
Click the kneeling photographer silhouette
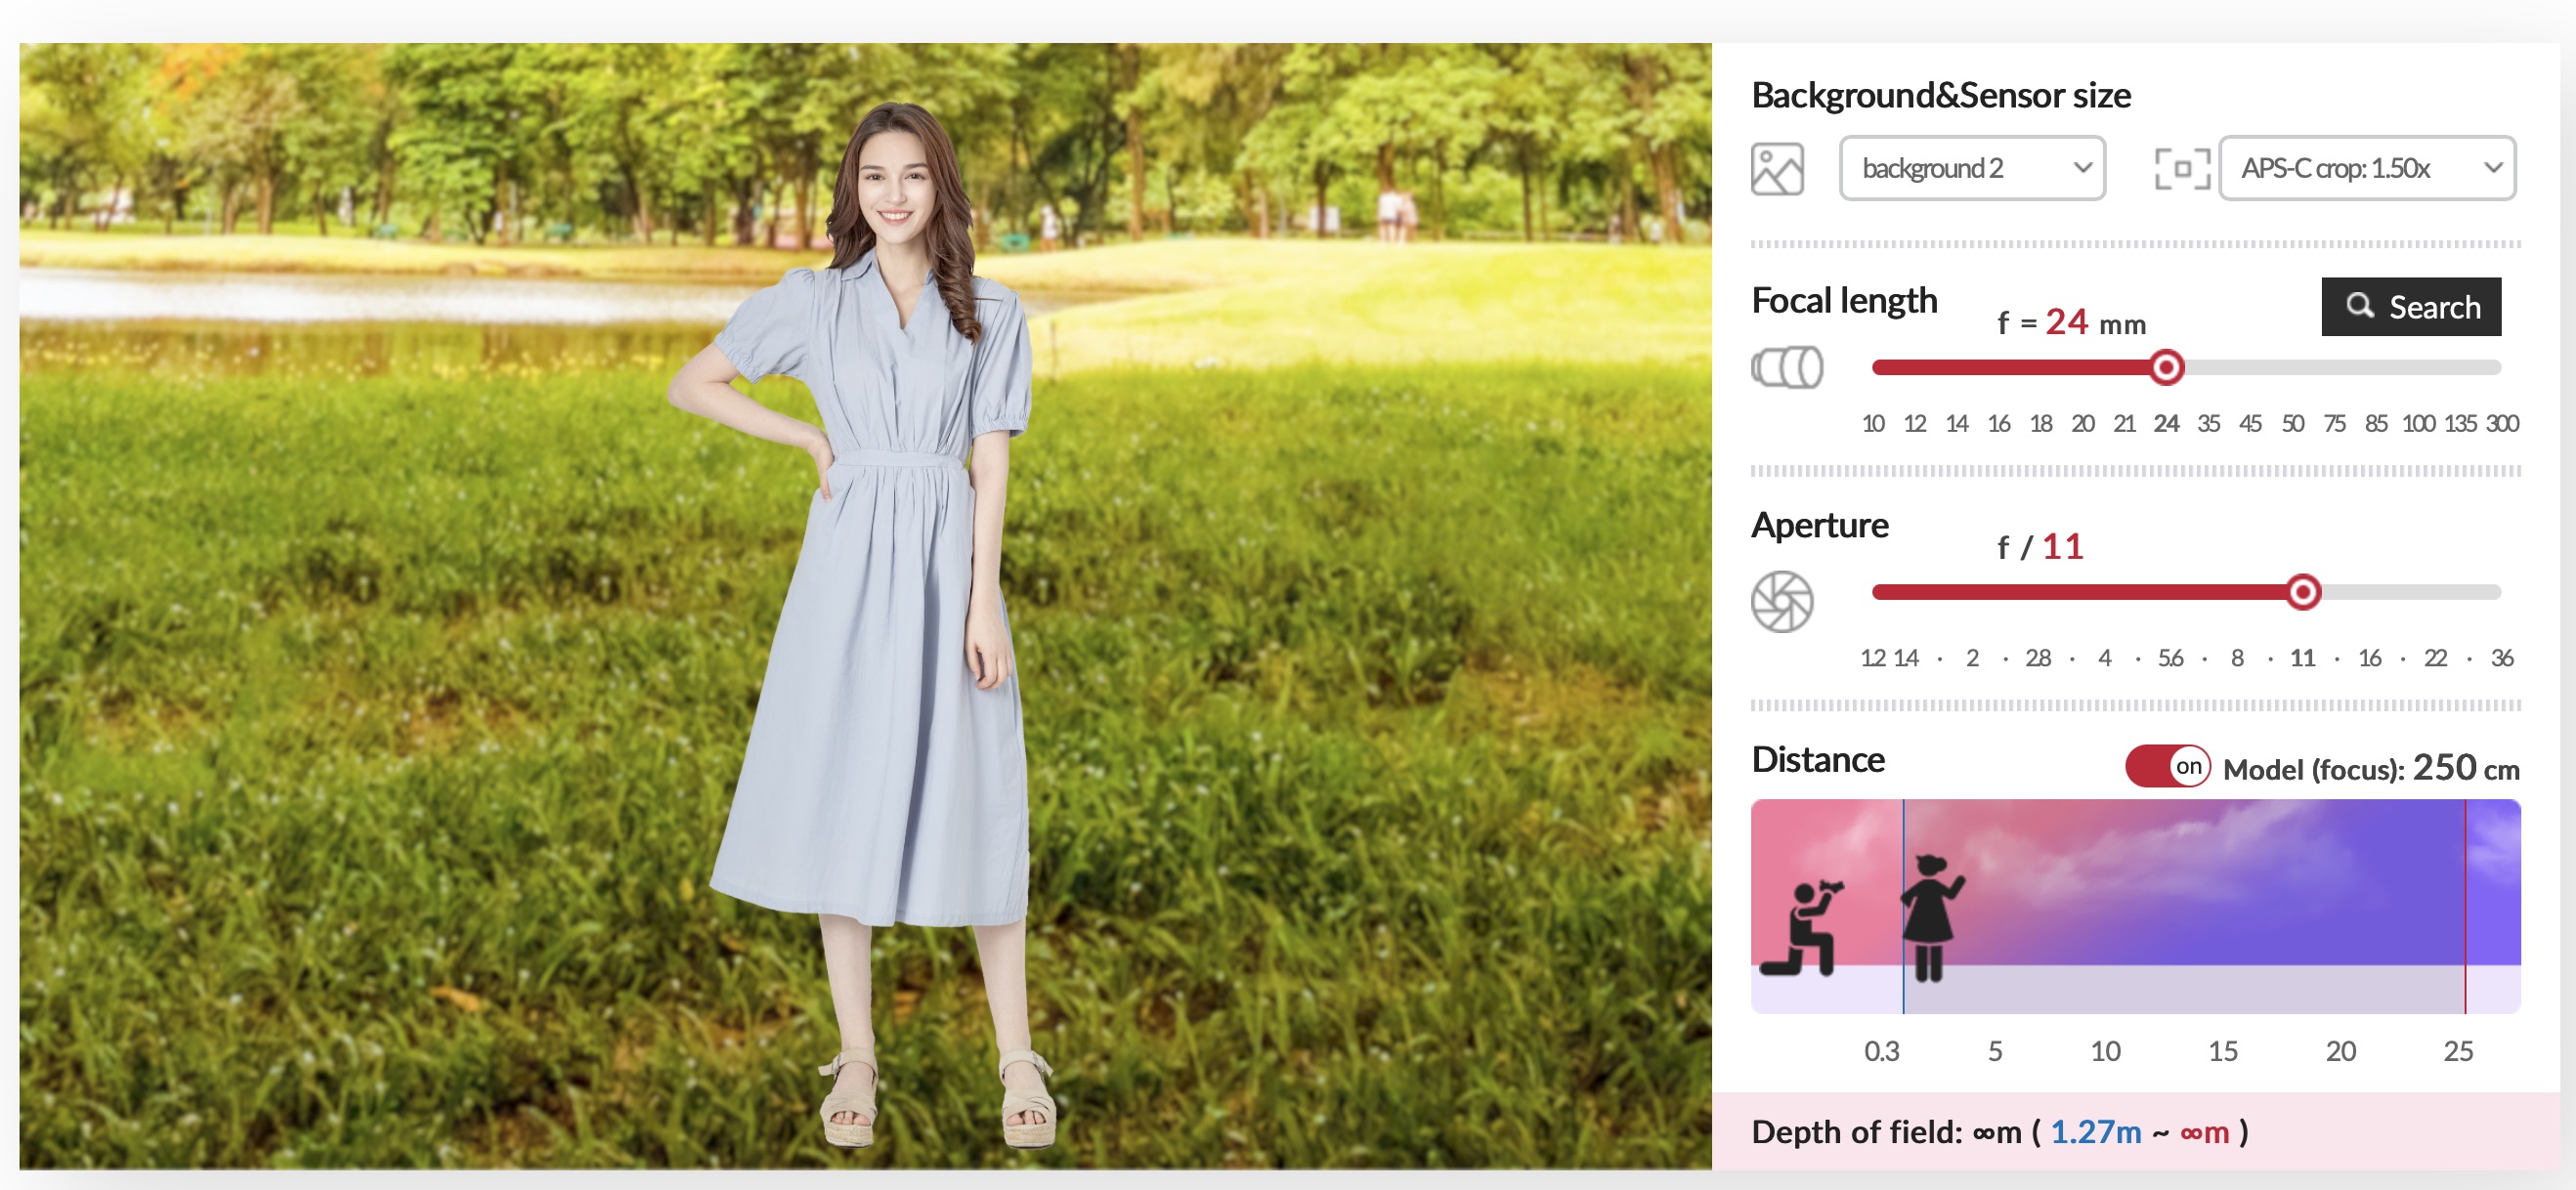1800,928
